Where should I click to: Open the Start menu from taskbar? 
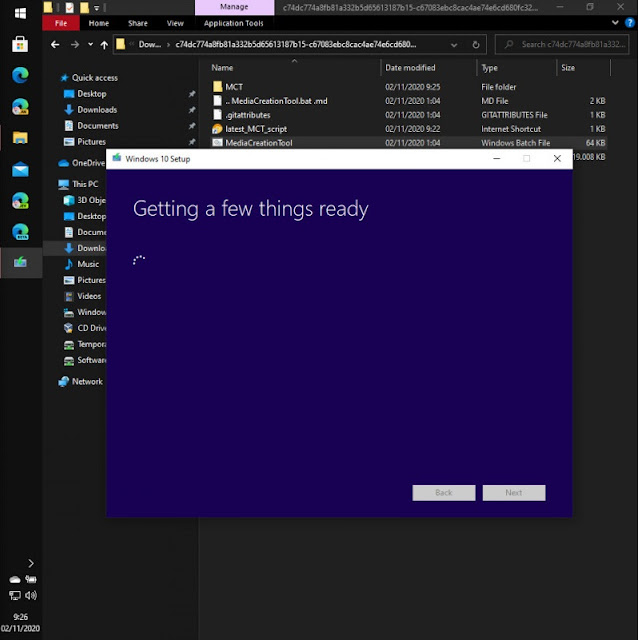coord(20,13)
